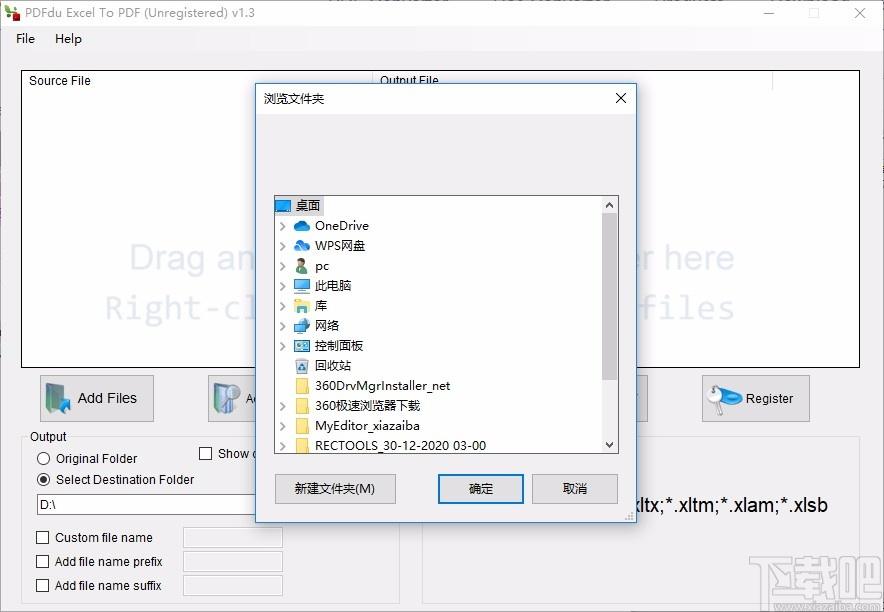Confirm with the 确定 button
The width and height of the screenshot is (884, 612).
(481, 489)
